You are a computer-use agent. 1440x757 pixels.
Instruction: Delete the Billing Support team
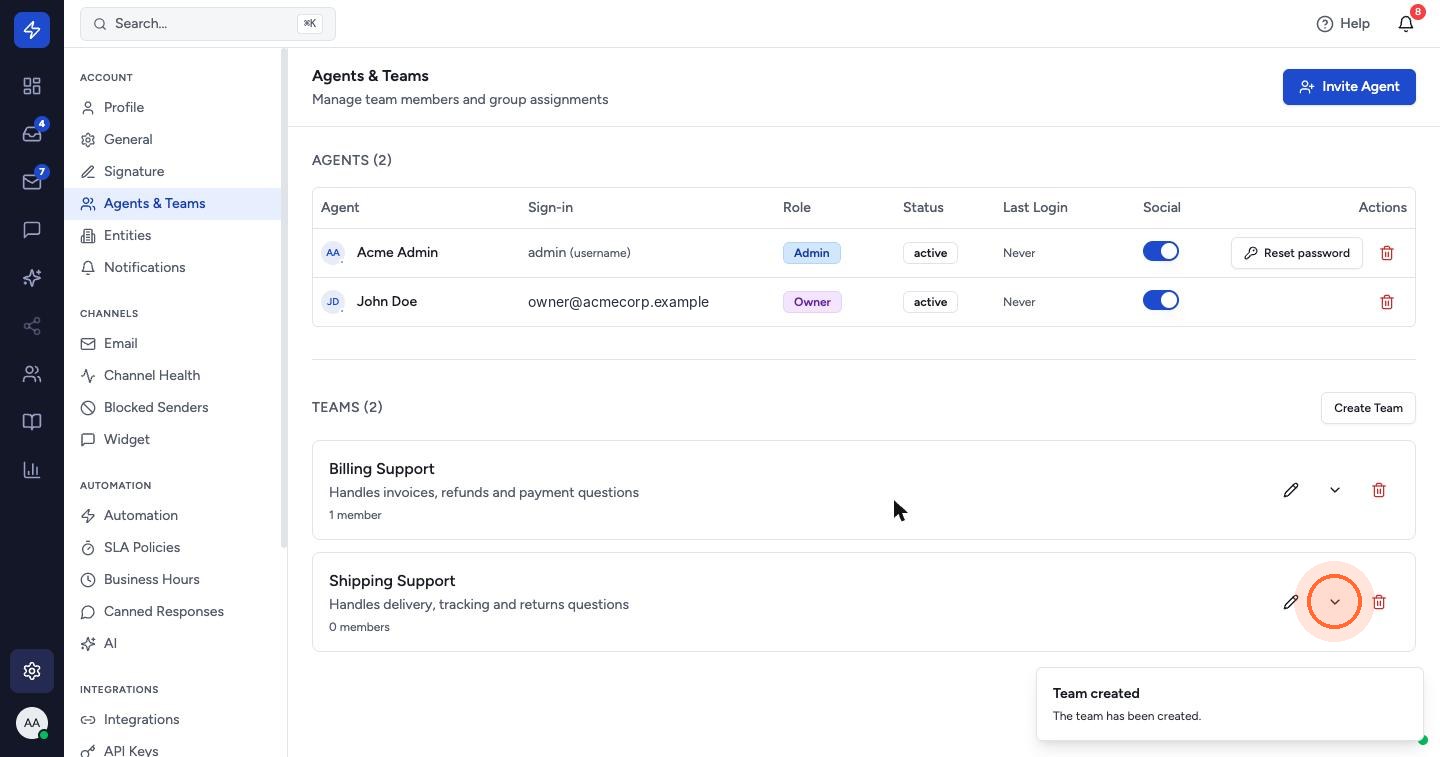click(1379, 490)
